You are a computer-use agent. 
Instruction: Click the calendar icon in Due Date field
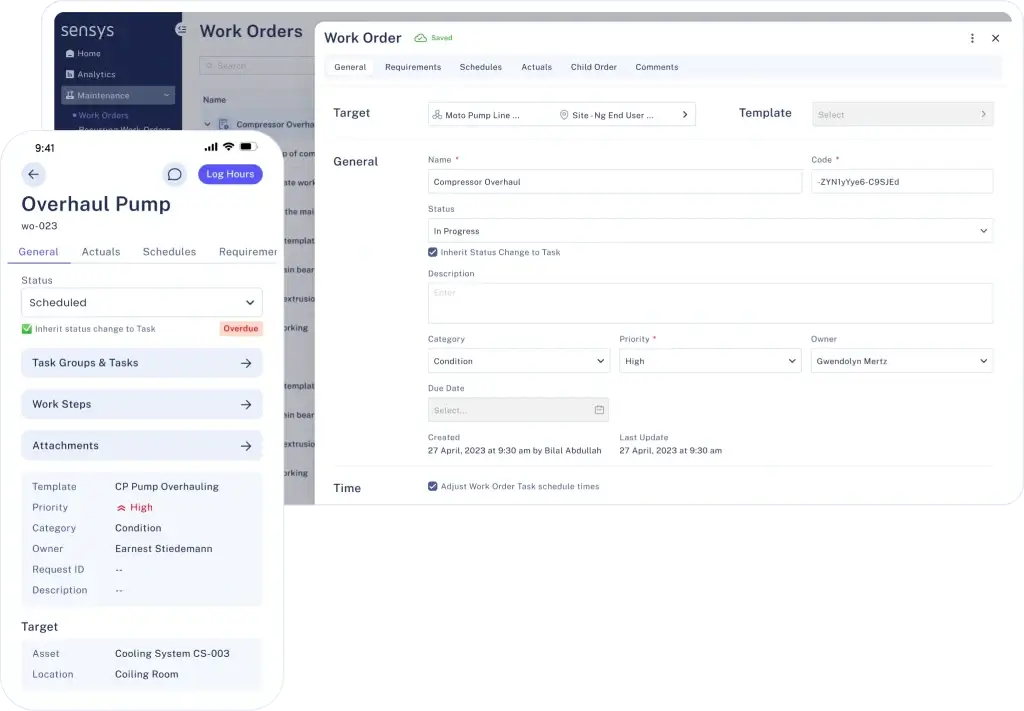(x=599, y=410)
